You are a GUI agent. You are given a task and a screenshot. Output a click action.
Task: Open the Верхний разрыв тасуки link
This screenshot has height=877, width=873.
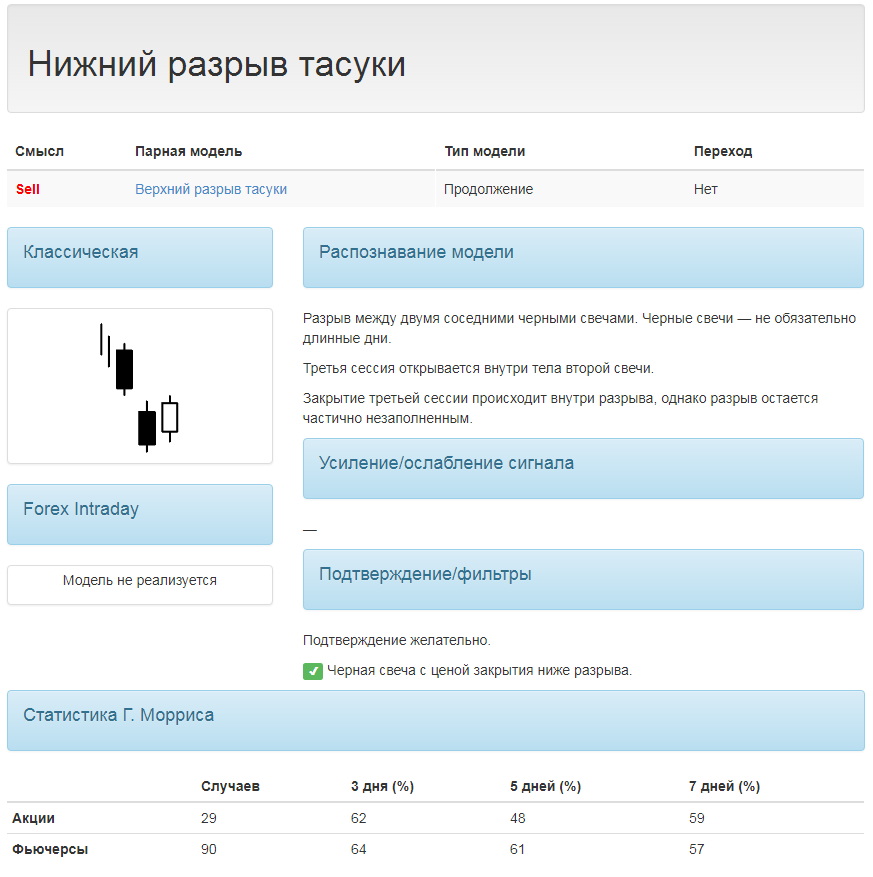pyautogui.click(x=211, y=190)
